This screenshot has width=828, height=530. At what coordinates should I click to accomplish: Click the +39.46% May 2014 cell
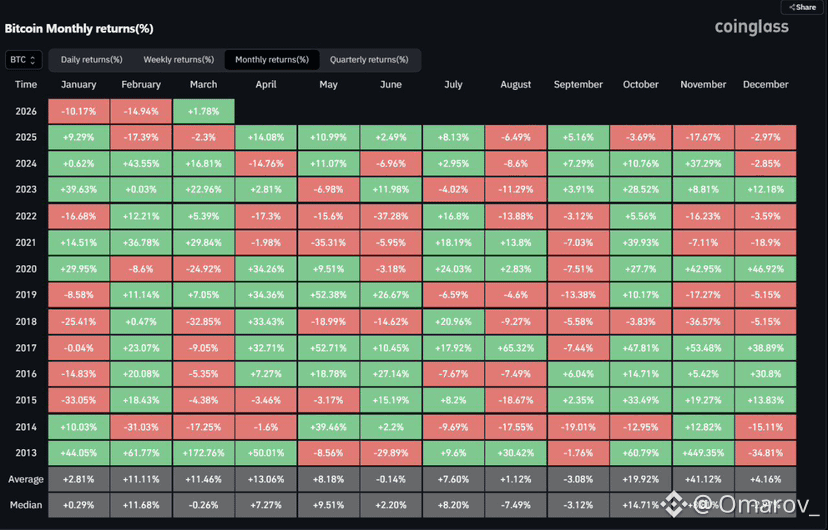tap(328, 427)
